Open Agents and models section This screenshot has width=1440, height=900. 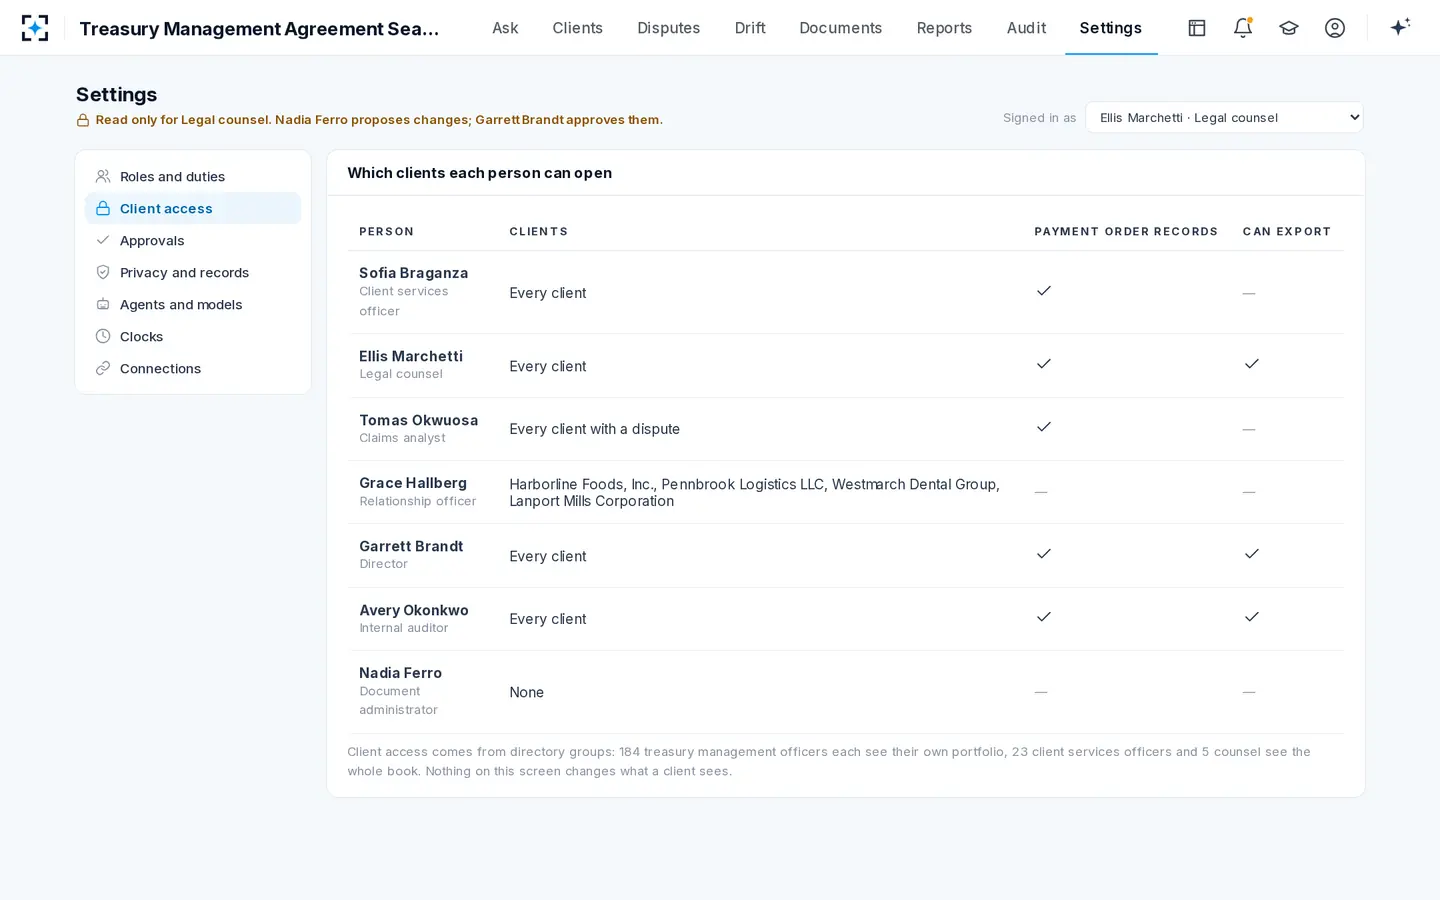pos(193,304)
